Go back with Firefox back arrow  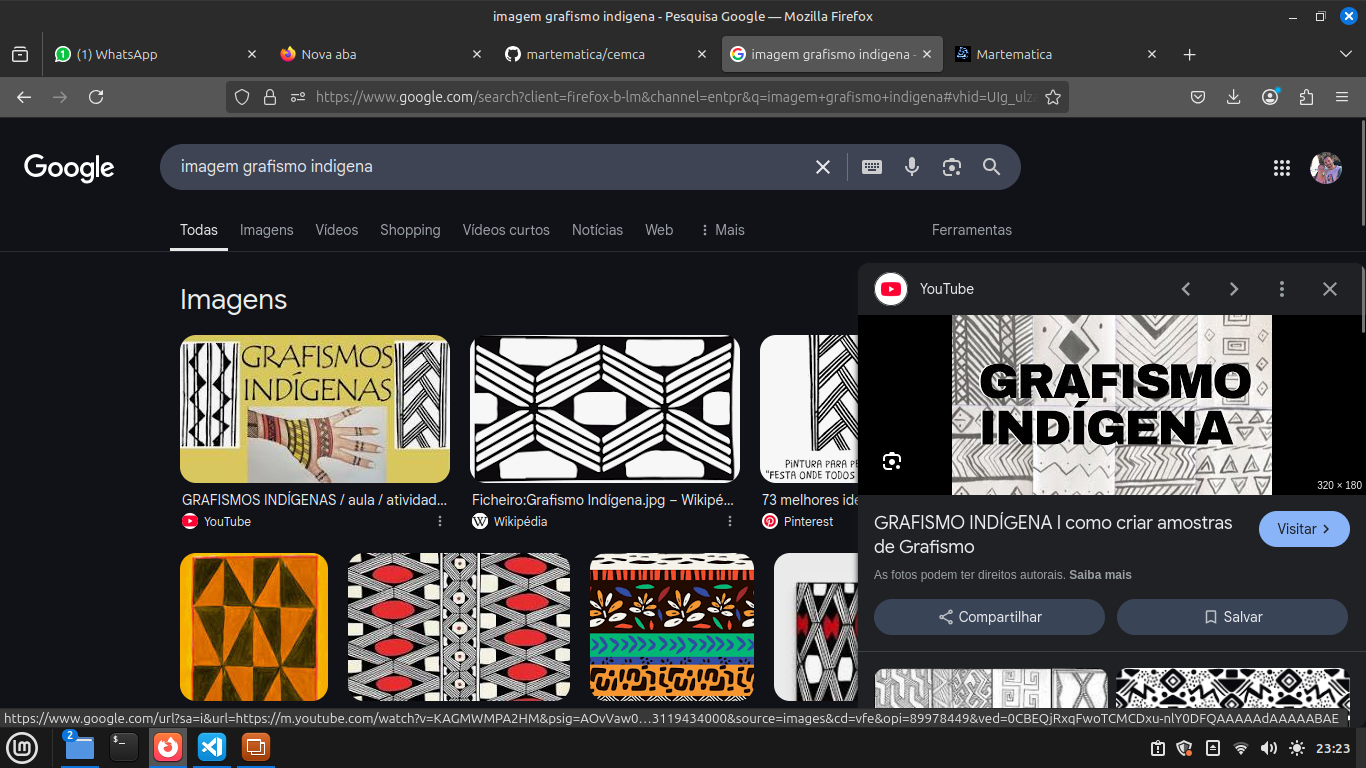pyautogui.click(x=24, y=97)
